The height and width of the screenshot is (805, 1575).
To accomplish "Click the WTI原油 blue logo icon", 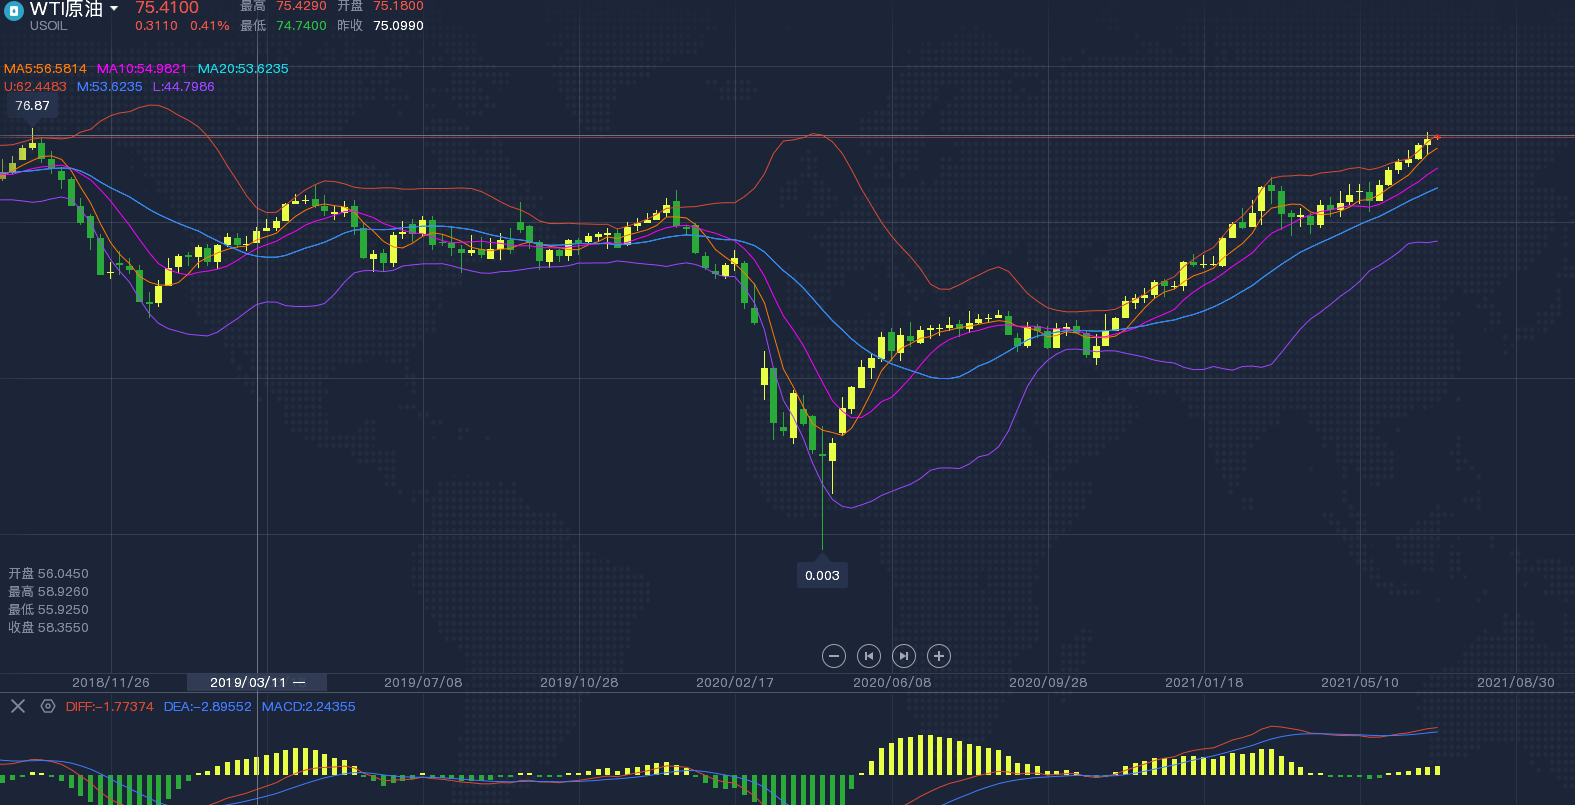I will [x=13, y=11].
